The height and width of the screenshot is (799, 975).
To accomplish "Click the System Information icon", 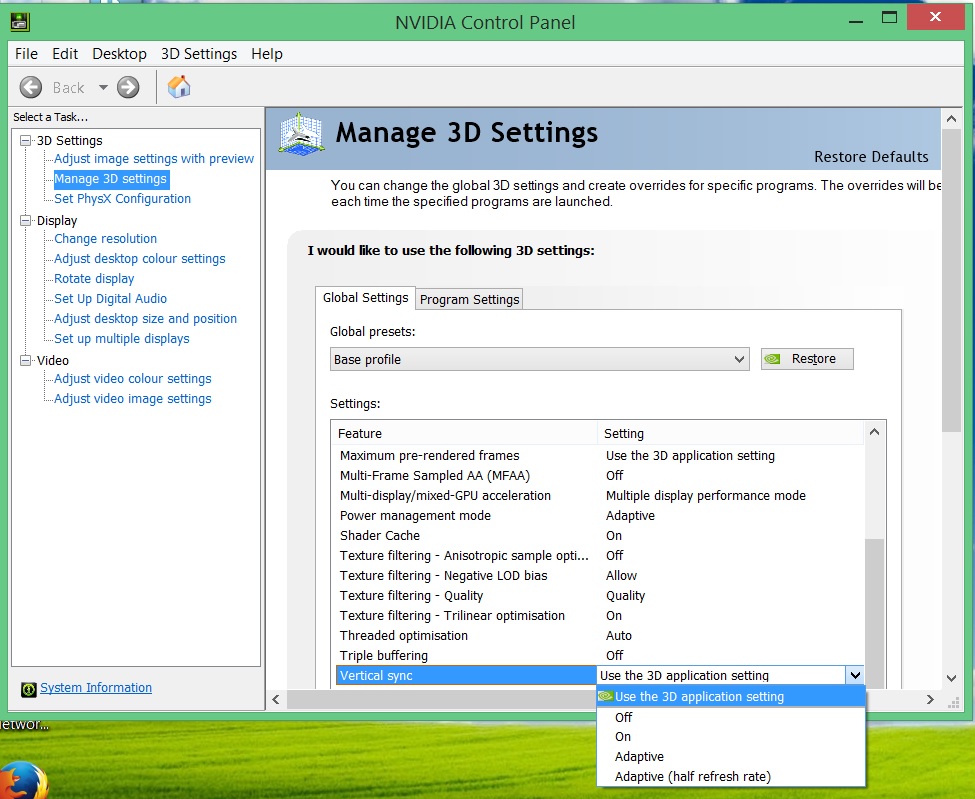I will click(x=29, y=689).
